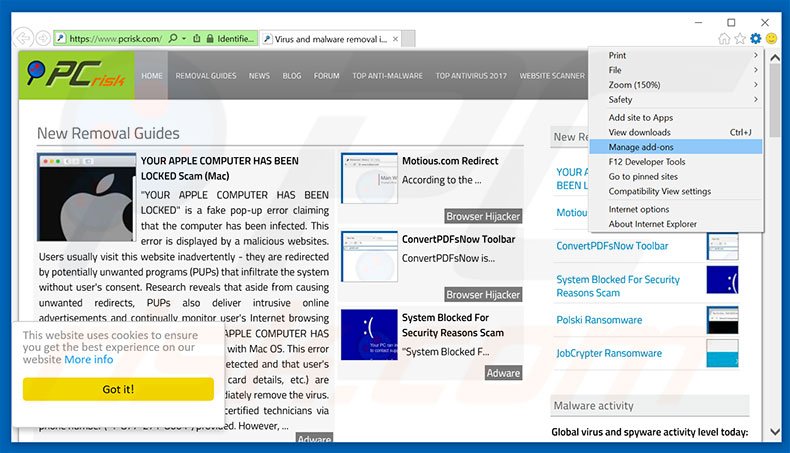Click the smiley feedback icon

[x=771, y=38]
